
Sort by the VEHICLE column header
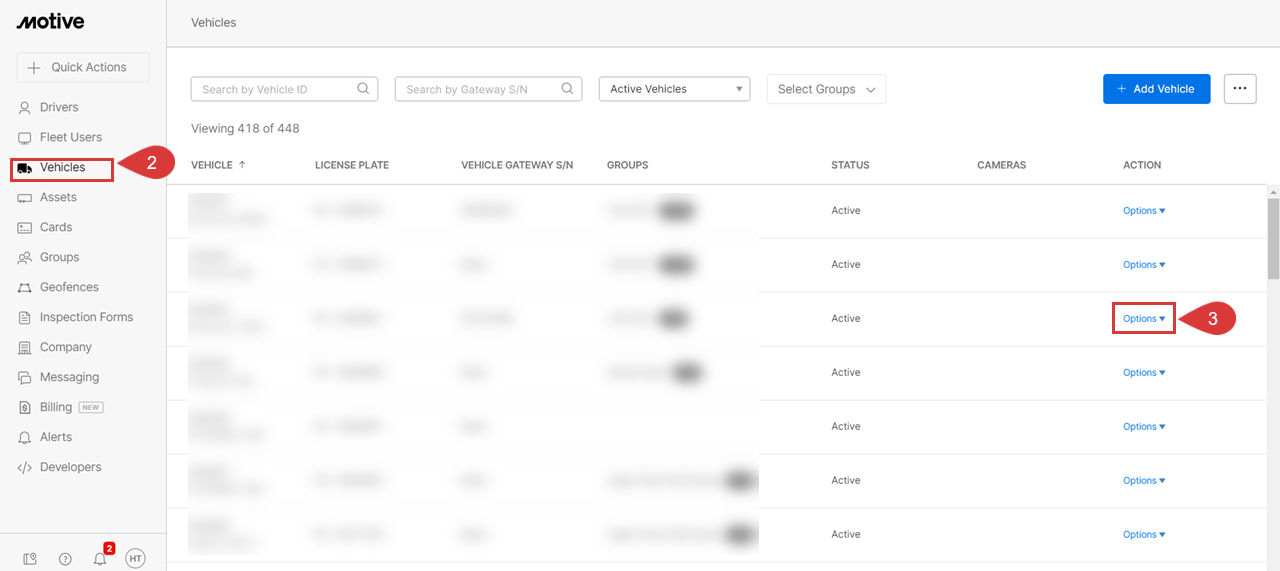point(212,165)
